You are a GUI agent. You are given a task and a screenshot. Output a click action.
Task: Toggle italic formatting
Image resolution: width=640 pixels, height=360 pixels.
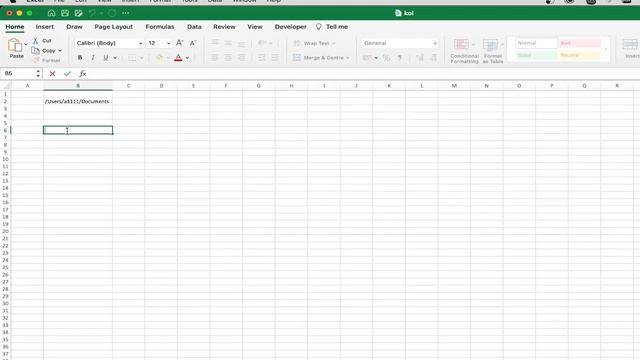pos(93,58)
